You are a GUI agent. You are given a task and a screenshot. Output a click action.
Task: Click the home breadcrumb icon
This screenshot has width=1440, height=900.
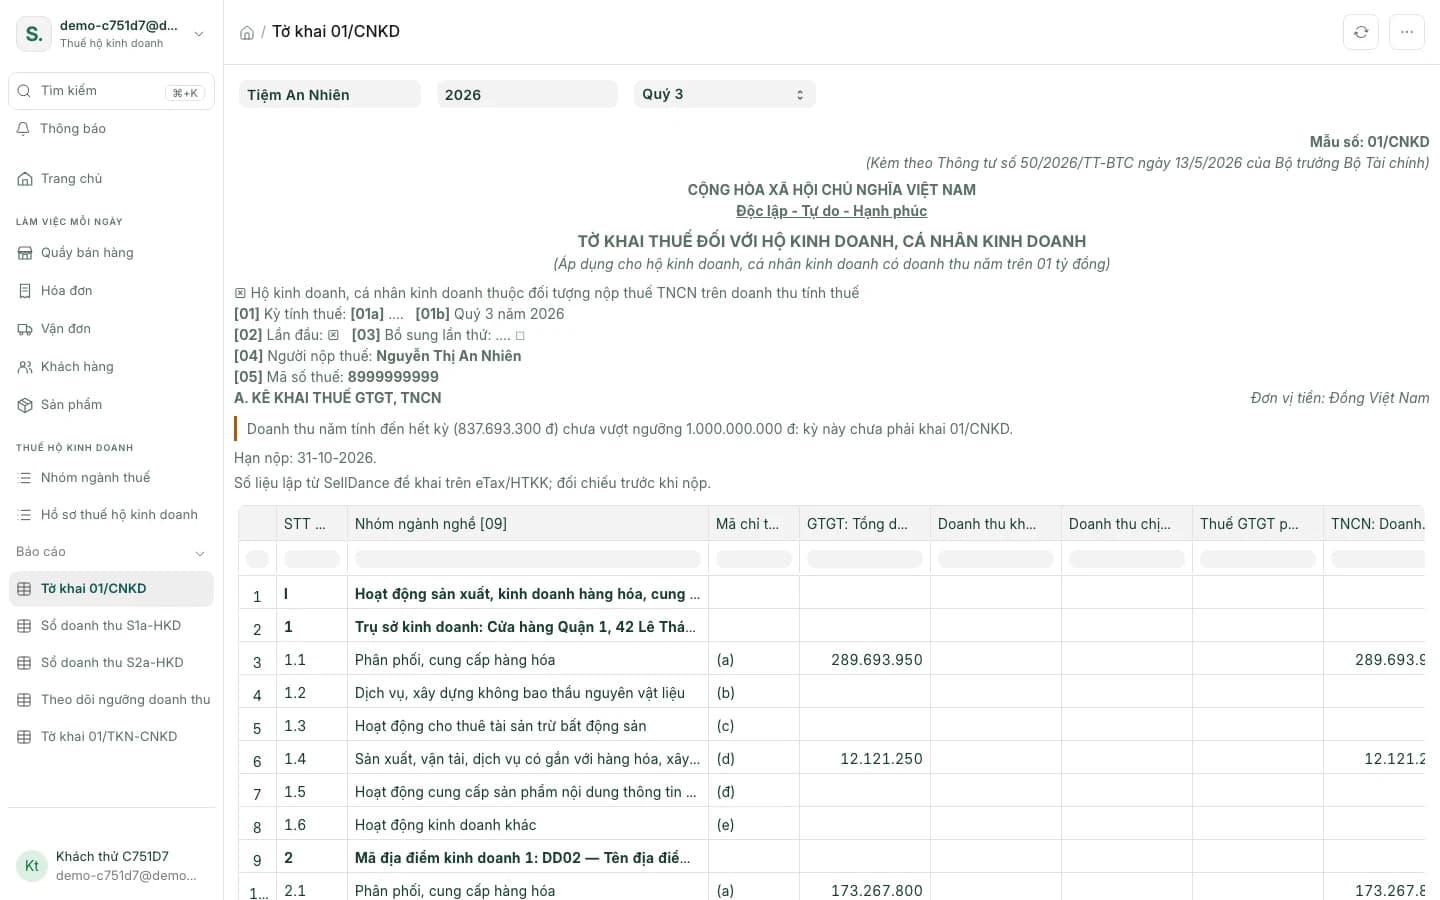[247, 33]
